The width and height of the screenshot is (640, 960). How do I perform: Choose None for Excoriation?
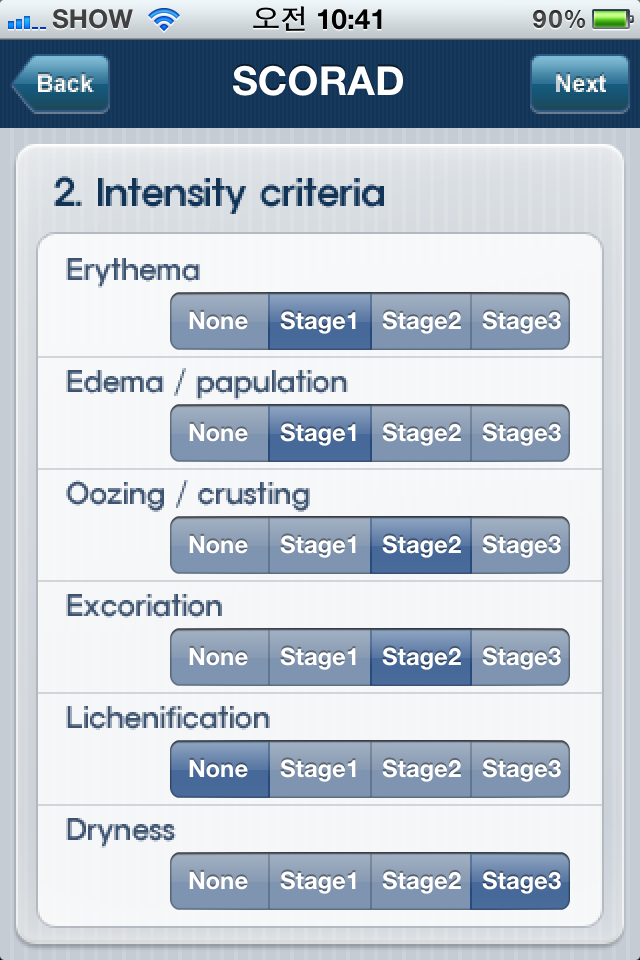[x=219, y=657]
